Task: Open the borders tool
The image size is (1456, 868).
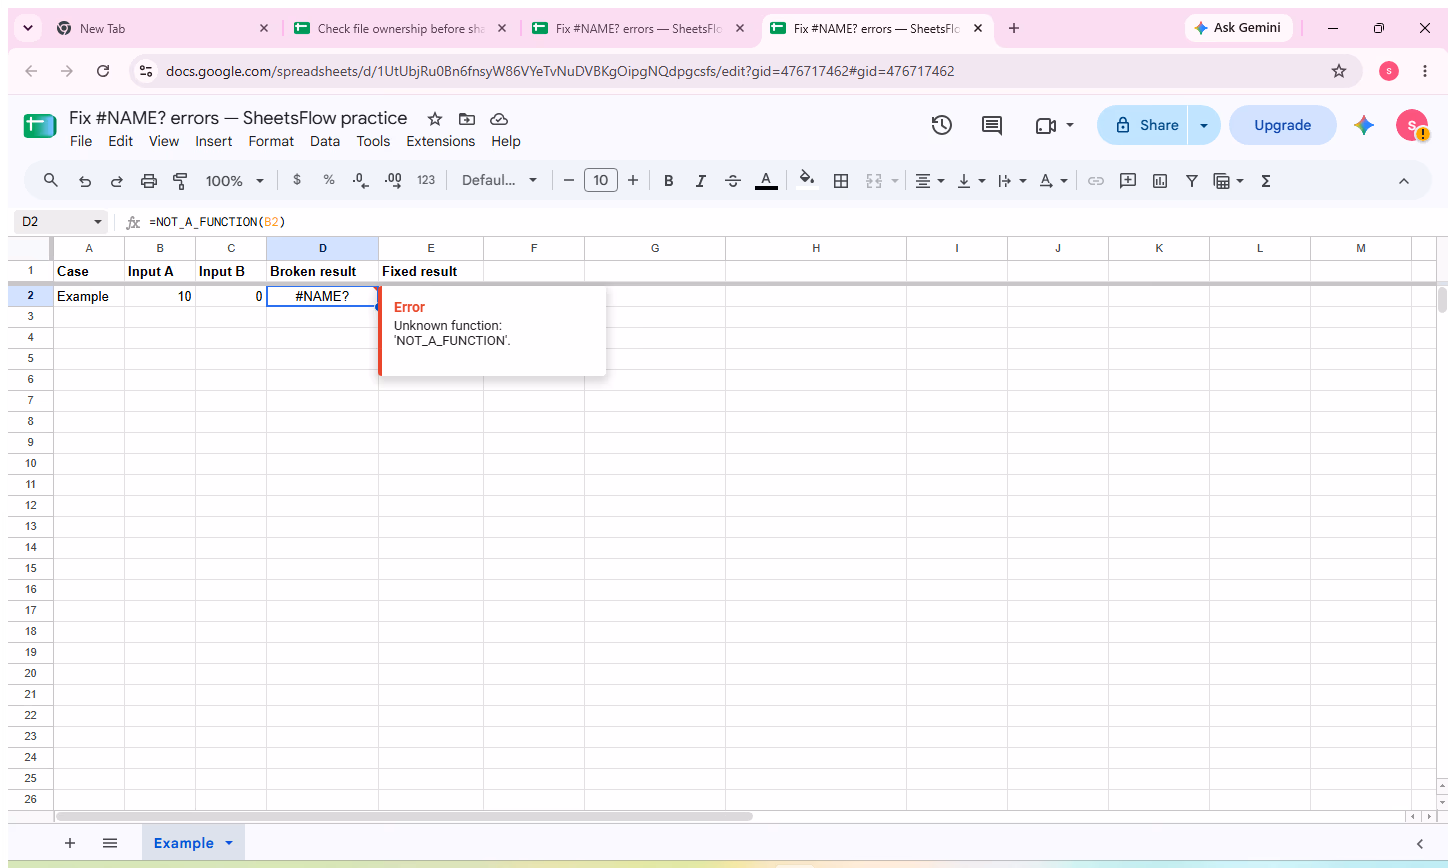Action: coord(841,181)
